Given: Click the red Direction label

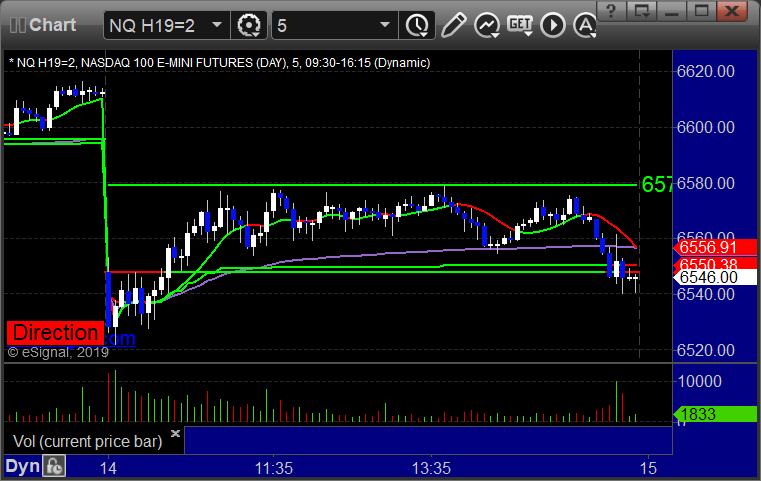Looking at the screenshot, I should click(55, 333).
